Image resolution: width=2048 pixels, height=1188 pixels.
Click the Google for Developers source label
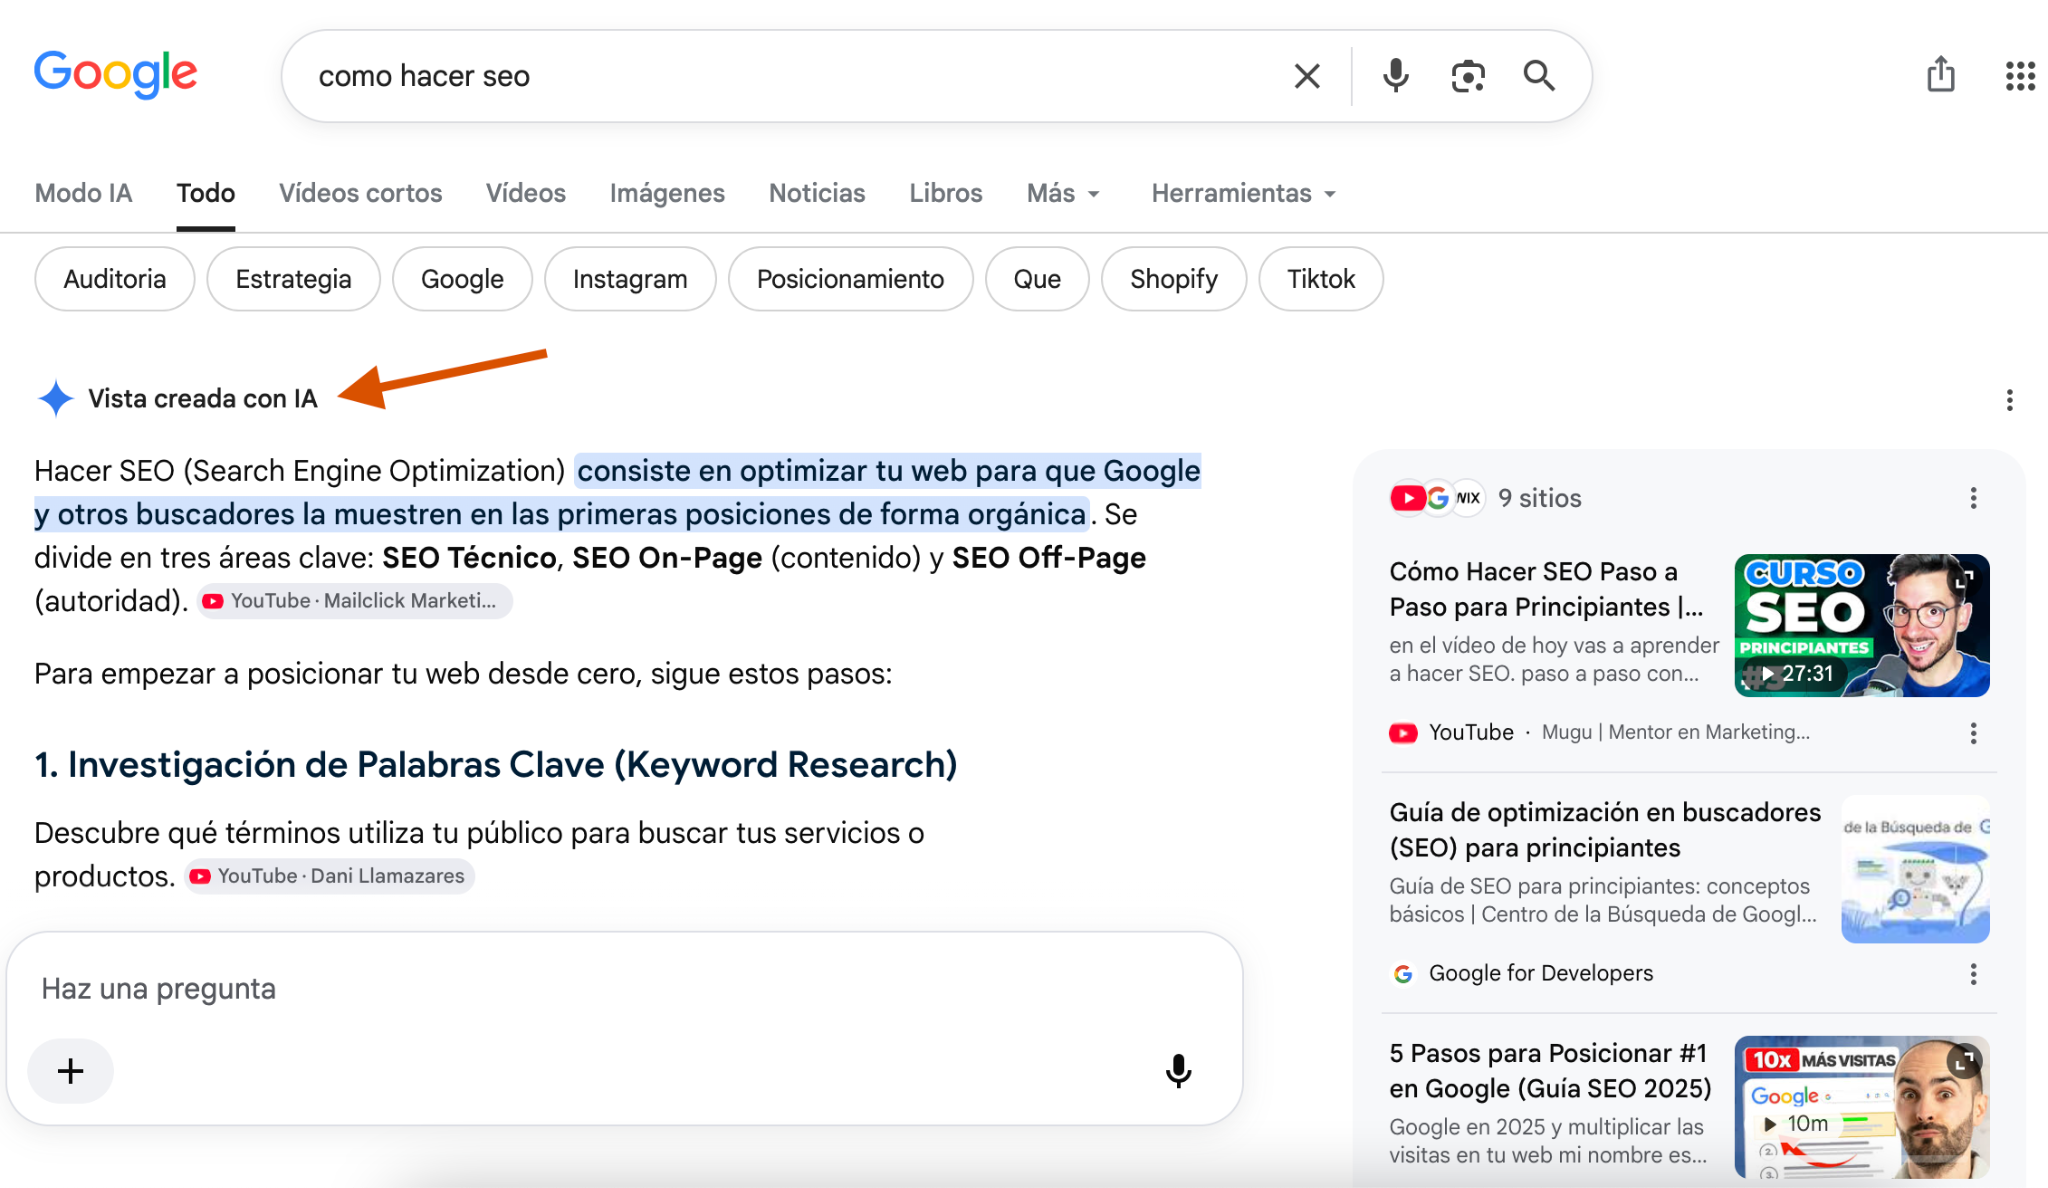coord(1540,973)
